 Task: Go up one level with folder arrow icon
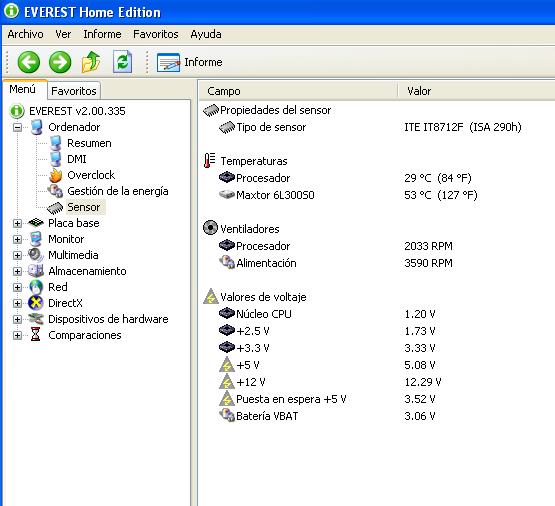click(x=91, y=62)
